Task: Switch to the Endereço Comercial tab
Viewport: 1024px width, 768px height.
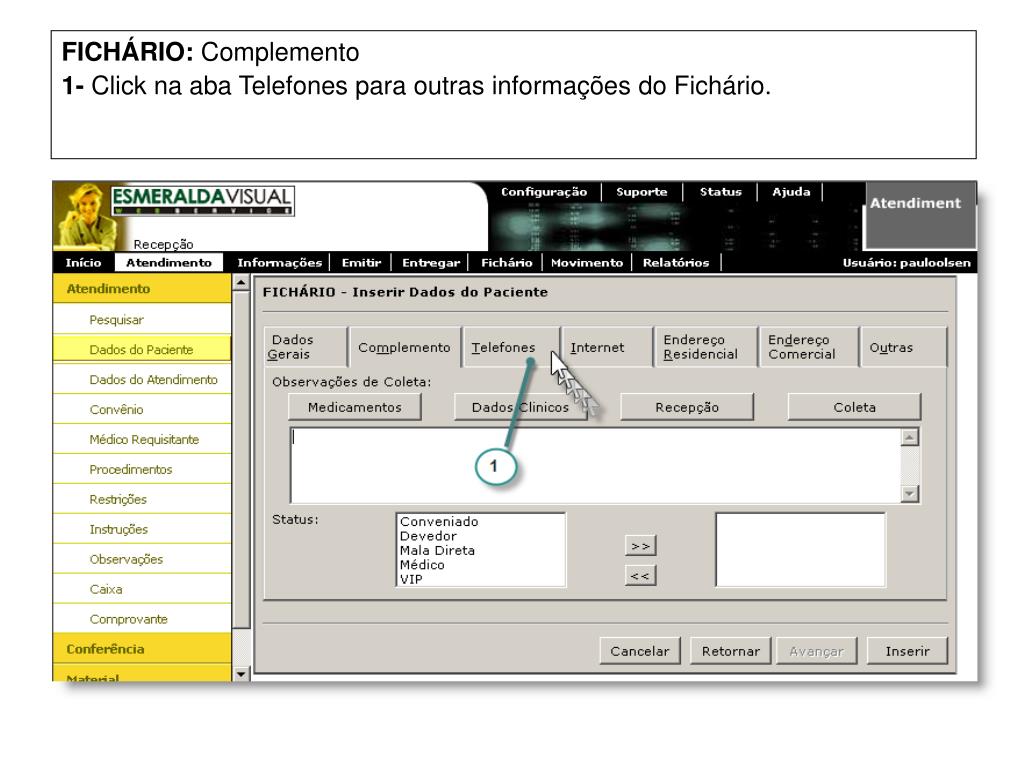Action: coord(808,347)
